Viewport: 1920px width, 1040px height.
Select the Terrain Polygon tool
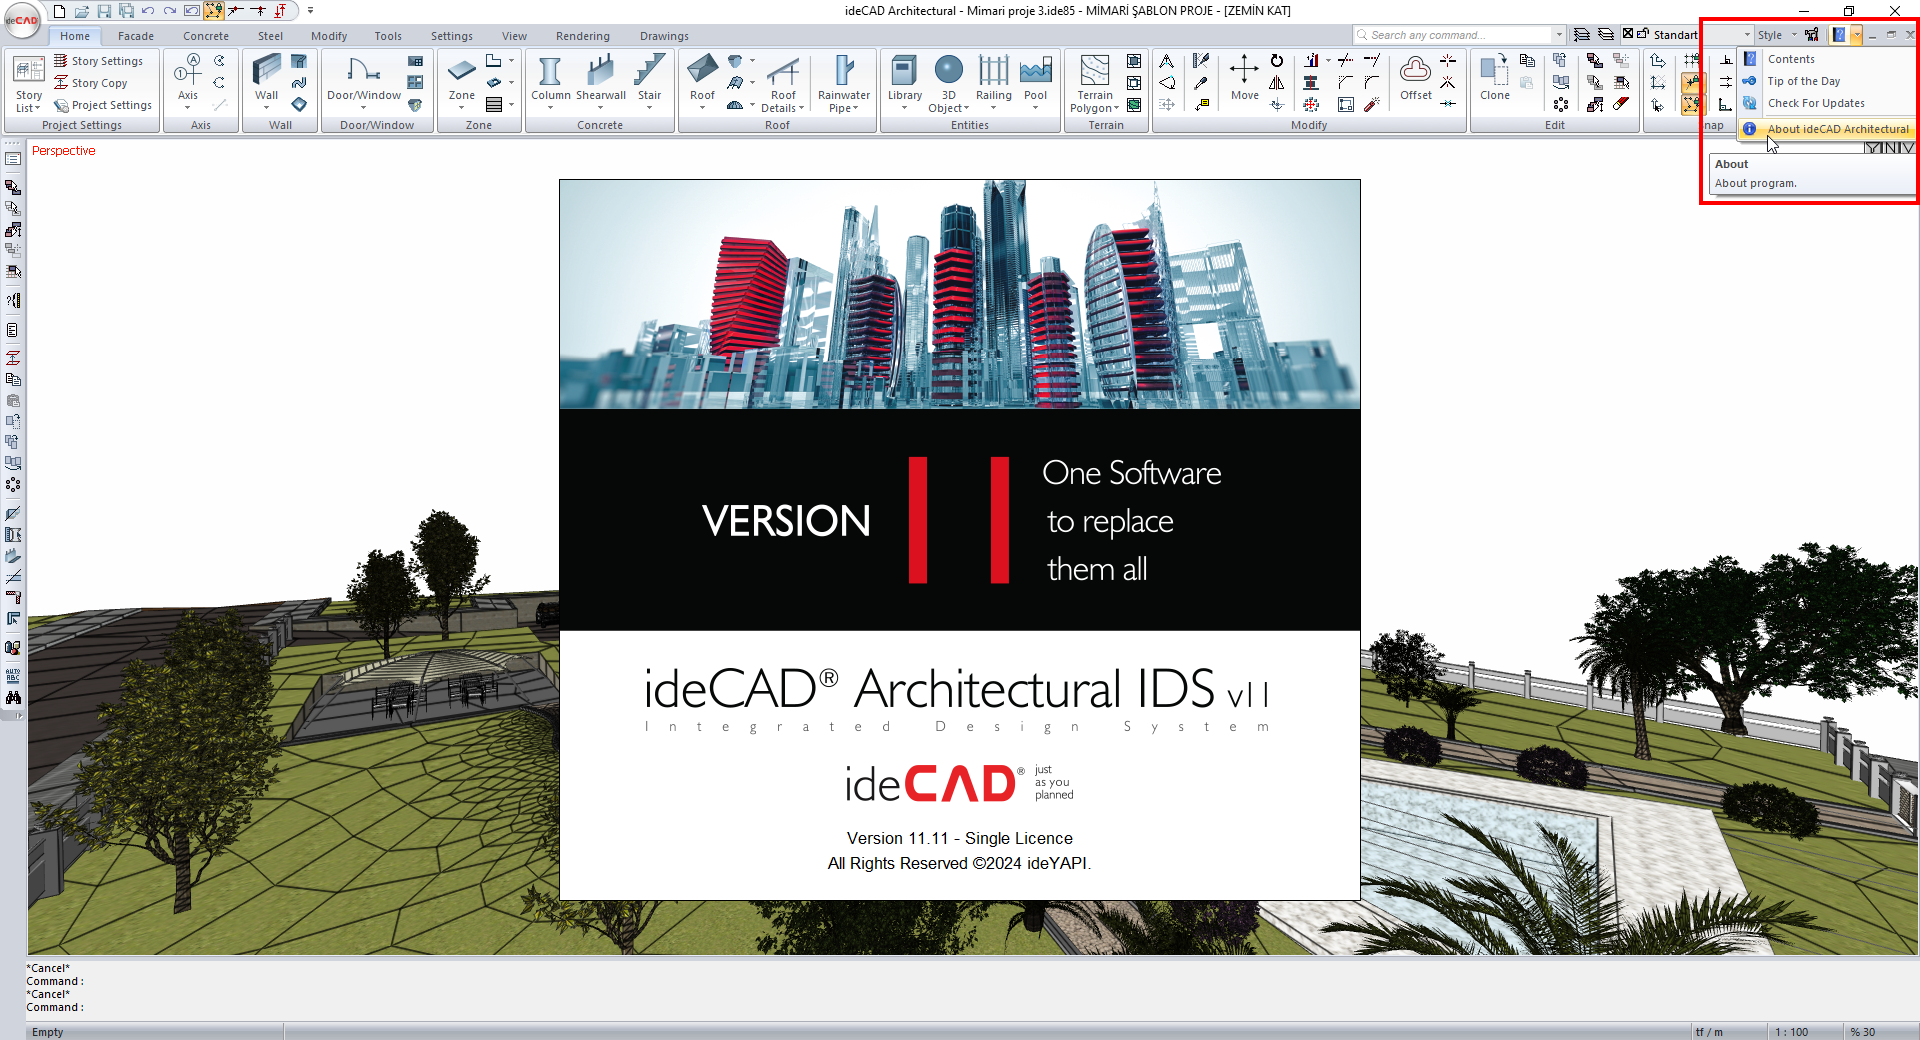click(1095, 83)
